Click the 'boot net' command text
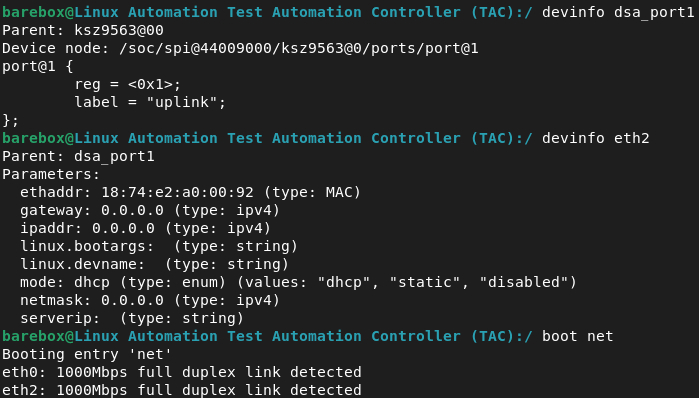The height and width of the screenshot is (398, 699). [578, 336]
